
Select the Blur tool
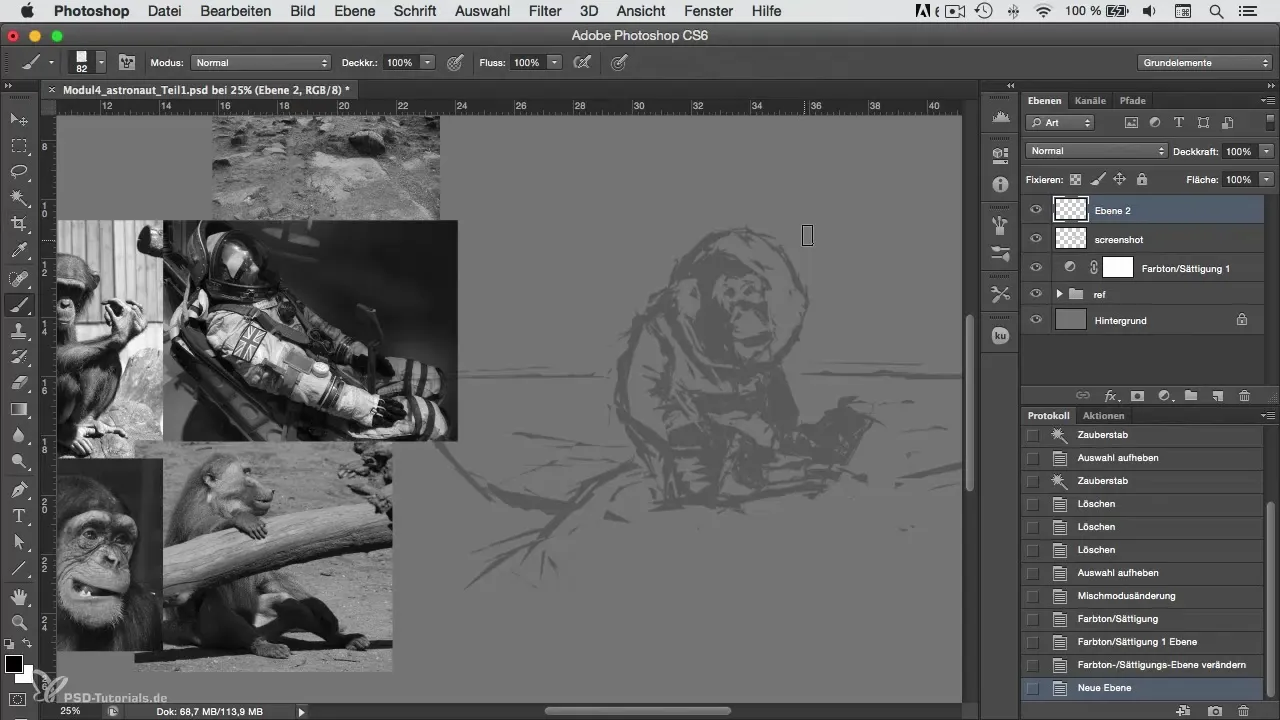18,435
